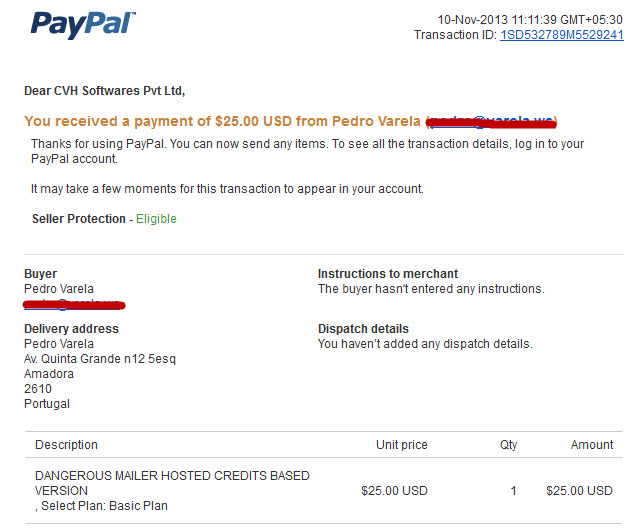This screenshot has height=528, width=628.
Task: Click the redacted email in payment headline
Action: 491,122
